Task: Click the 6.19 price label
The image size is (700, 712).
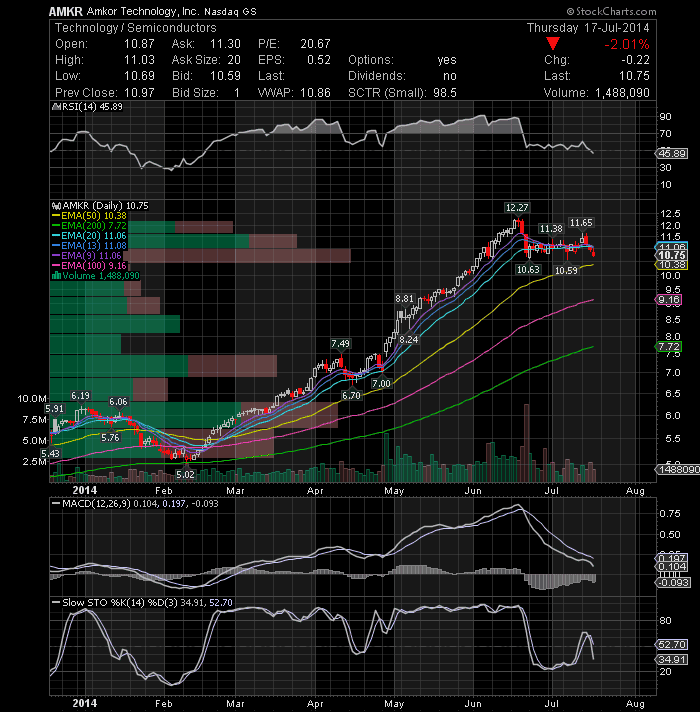Action: pos(80,396)
